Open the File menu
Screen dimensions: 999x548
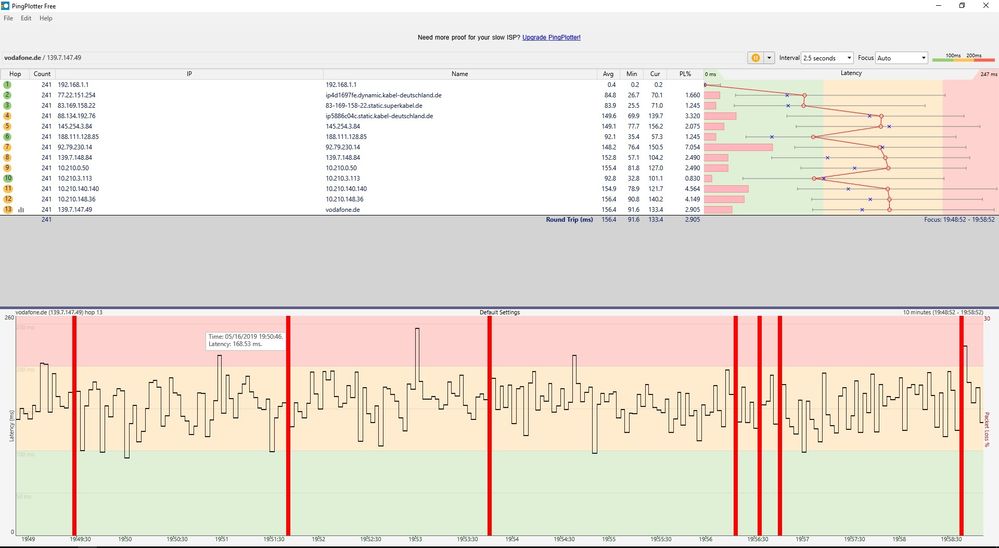[x=8, y=18]
